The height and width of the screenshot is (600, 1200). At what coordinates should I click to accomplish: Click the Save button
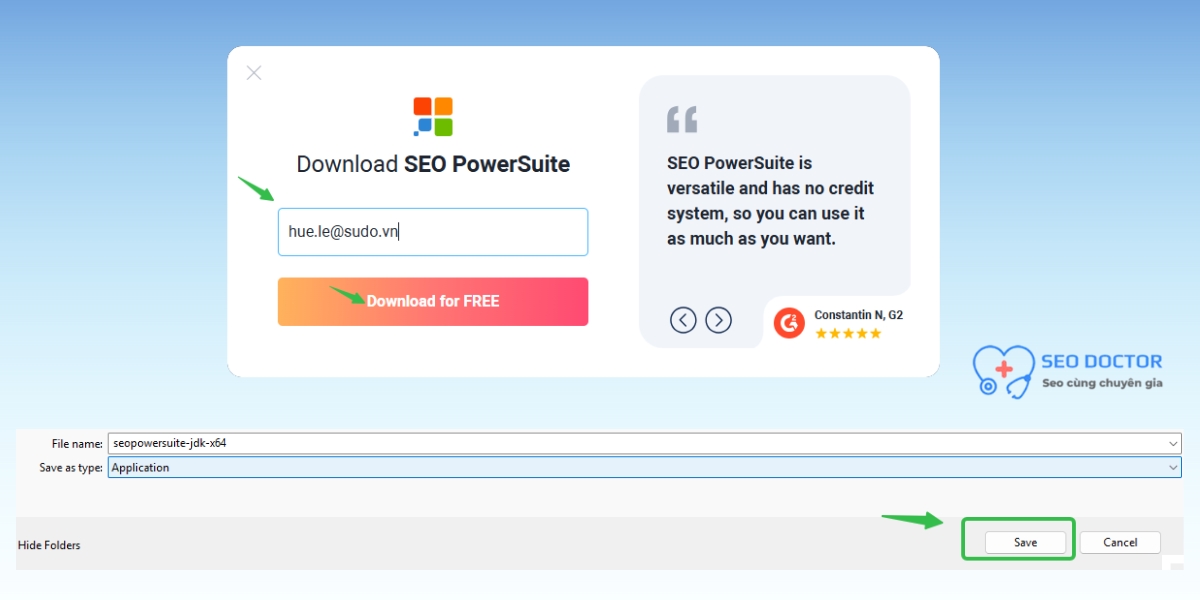(1025, 542)
